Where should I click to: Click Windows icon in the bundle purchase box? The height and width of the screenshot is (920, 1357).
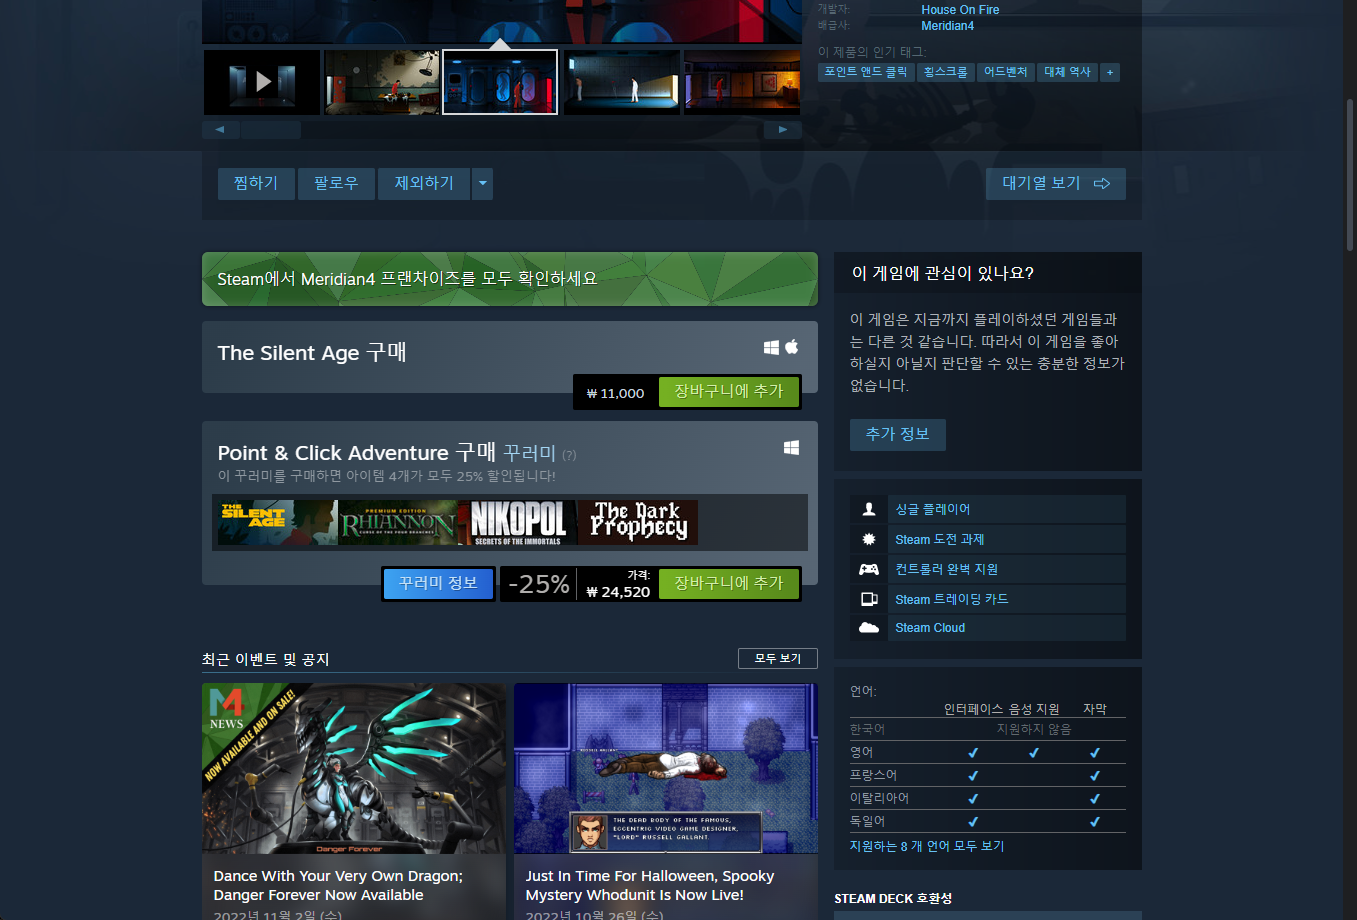pos(791,448)
